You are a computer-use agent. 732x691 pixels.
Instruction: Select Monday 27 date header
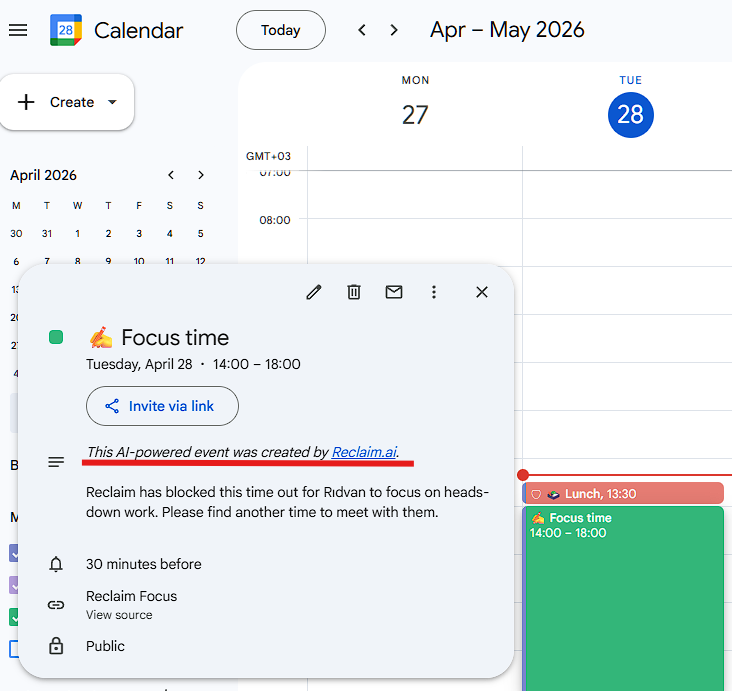415,115
